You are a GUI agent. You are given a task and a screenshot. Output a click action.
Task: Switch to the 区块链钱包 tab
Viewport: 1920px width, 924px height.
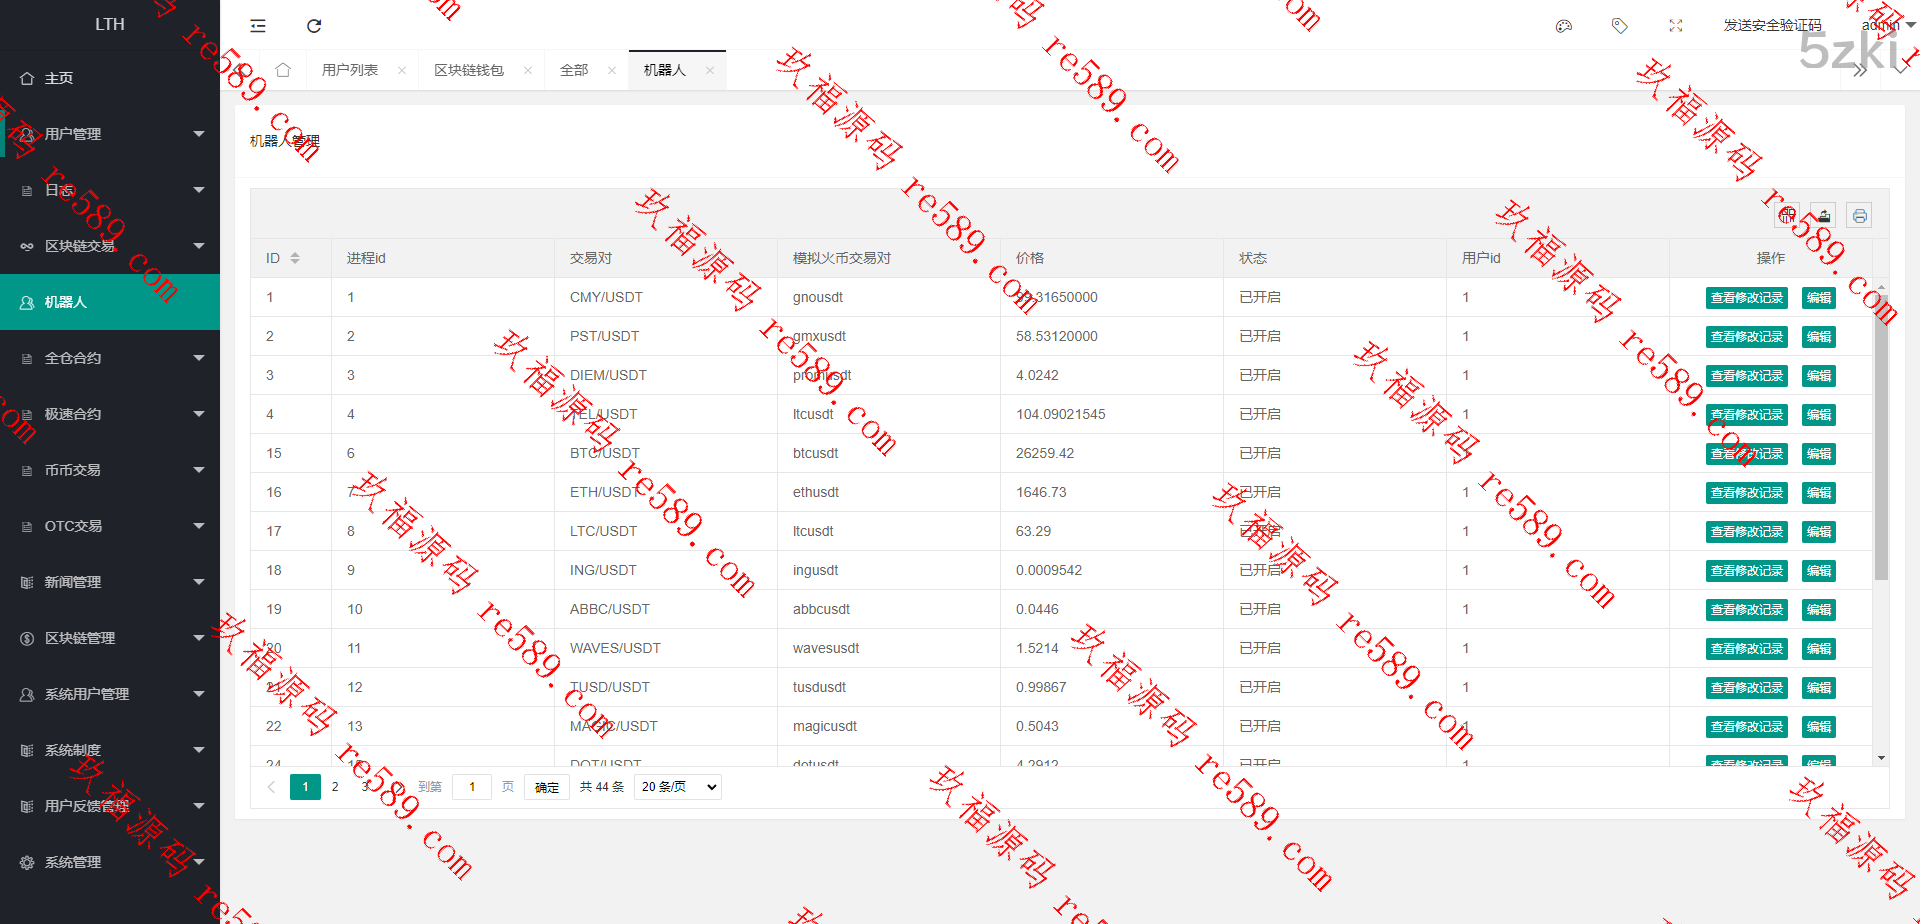(469, 70)
